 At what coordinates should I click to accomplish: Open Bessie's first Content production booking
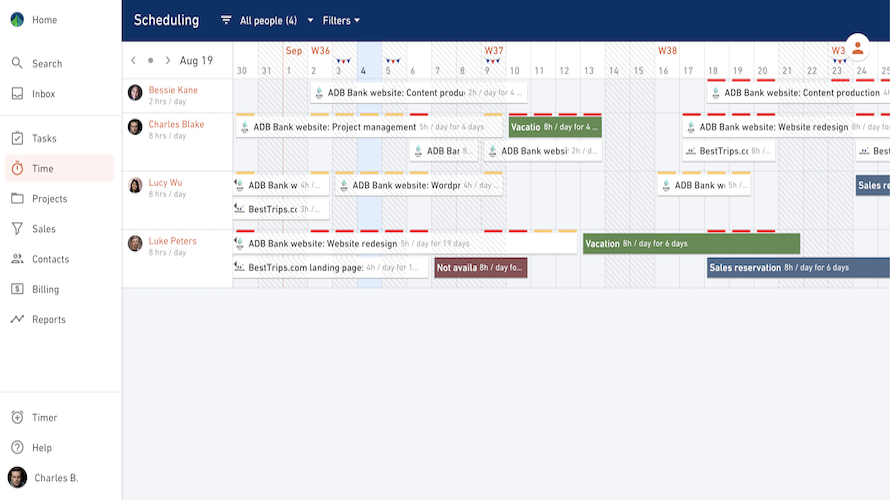[x=419, y=93]
